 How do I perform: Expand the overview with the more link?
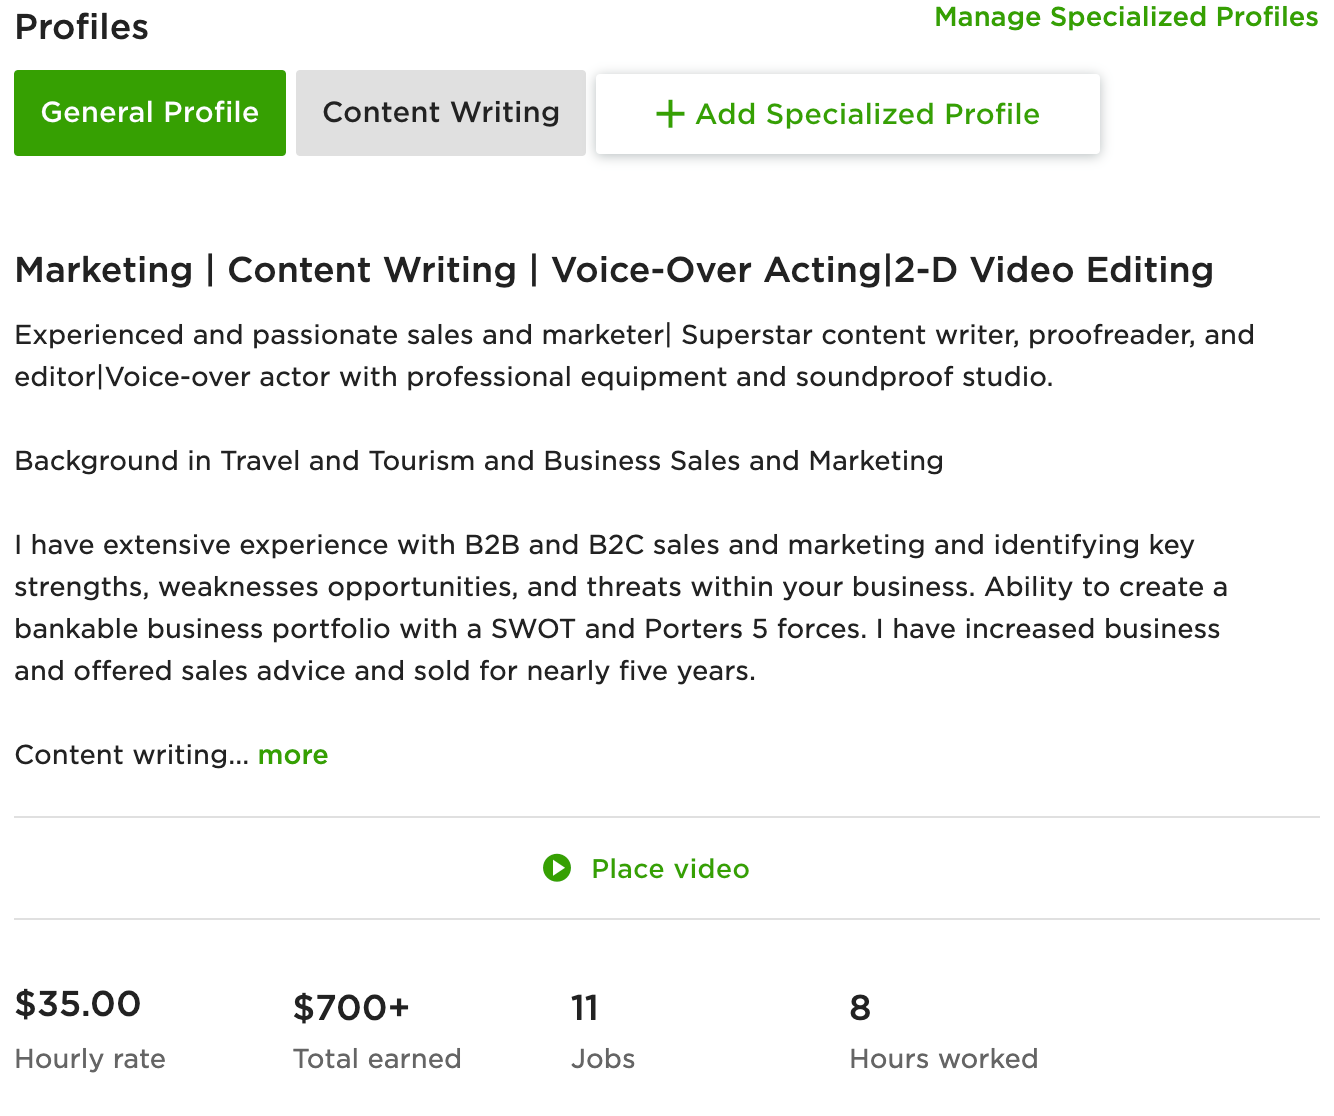pyautogui.click(x=293, y=755)
